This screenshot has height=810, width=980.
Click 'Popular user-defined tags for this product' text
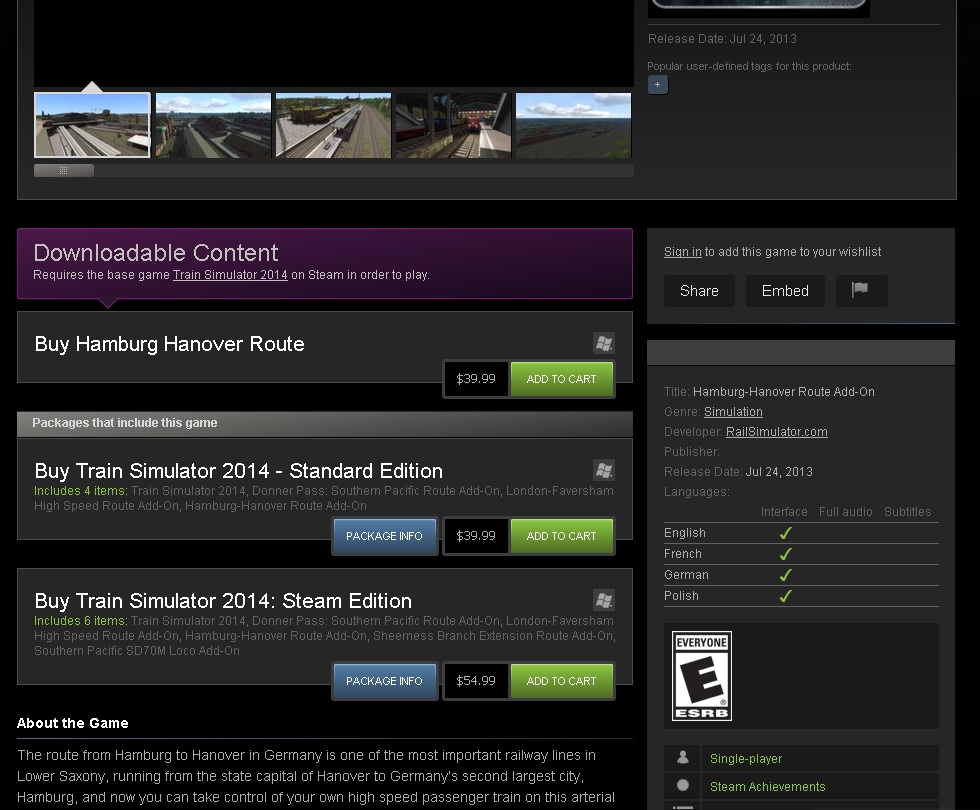click(x=749, y=66)
